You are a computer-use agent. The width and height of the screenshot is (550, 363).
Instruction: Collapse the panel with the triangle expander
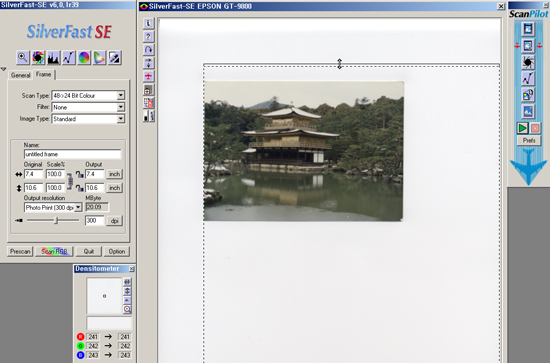(4, 69)
